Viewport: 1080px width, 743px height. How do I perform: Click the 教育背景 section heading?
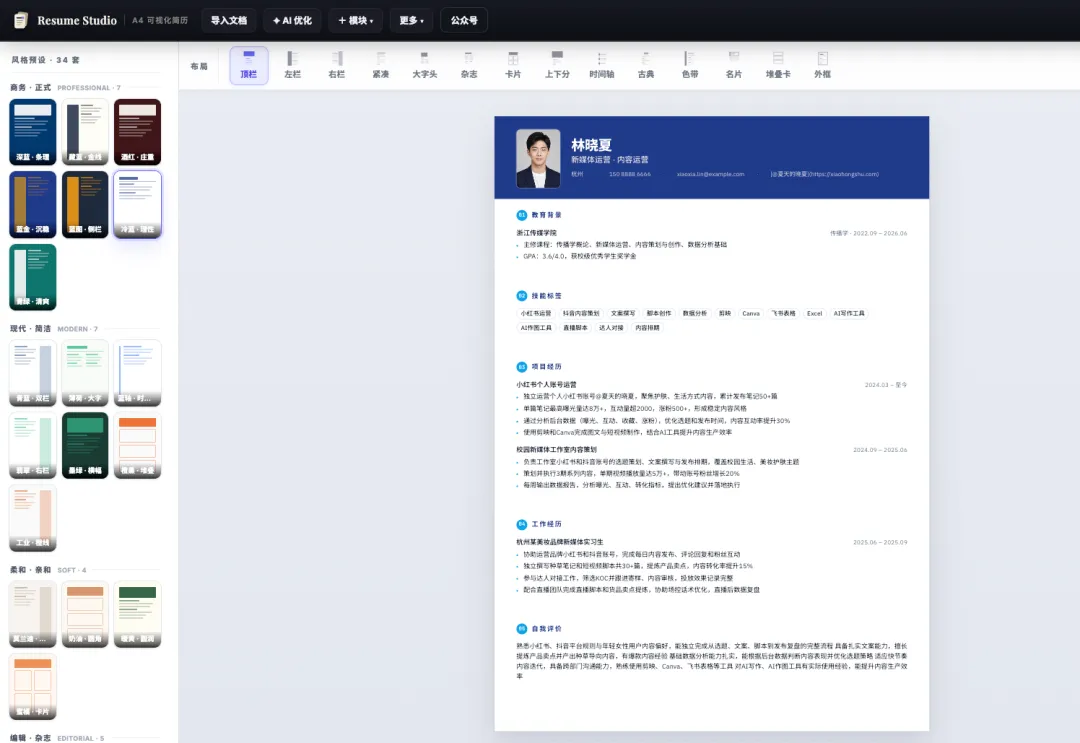[x=546, y=215]
